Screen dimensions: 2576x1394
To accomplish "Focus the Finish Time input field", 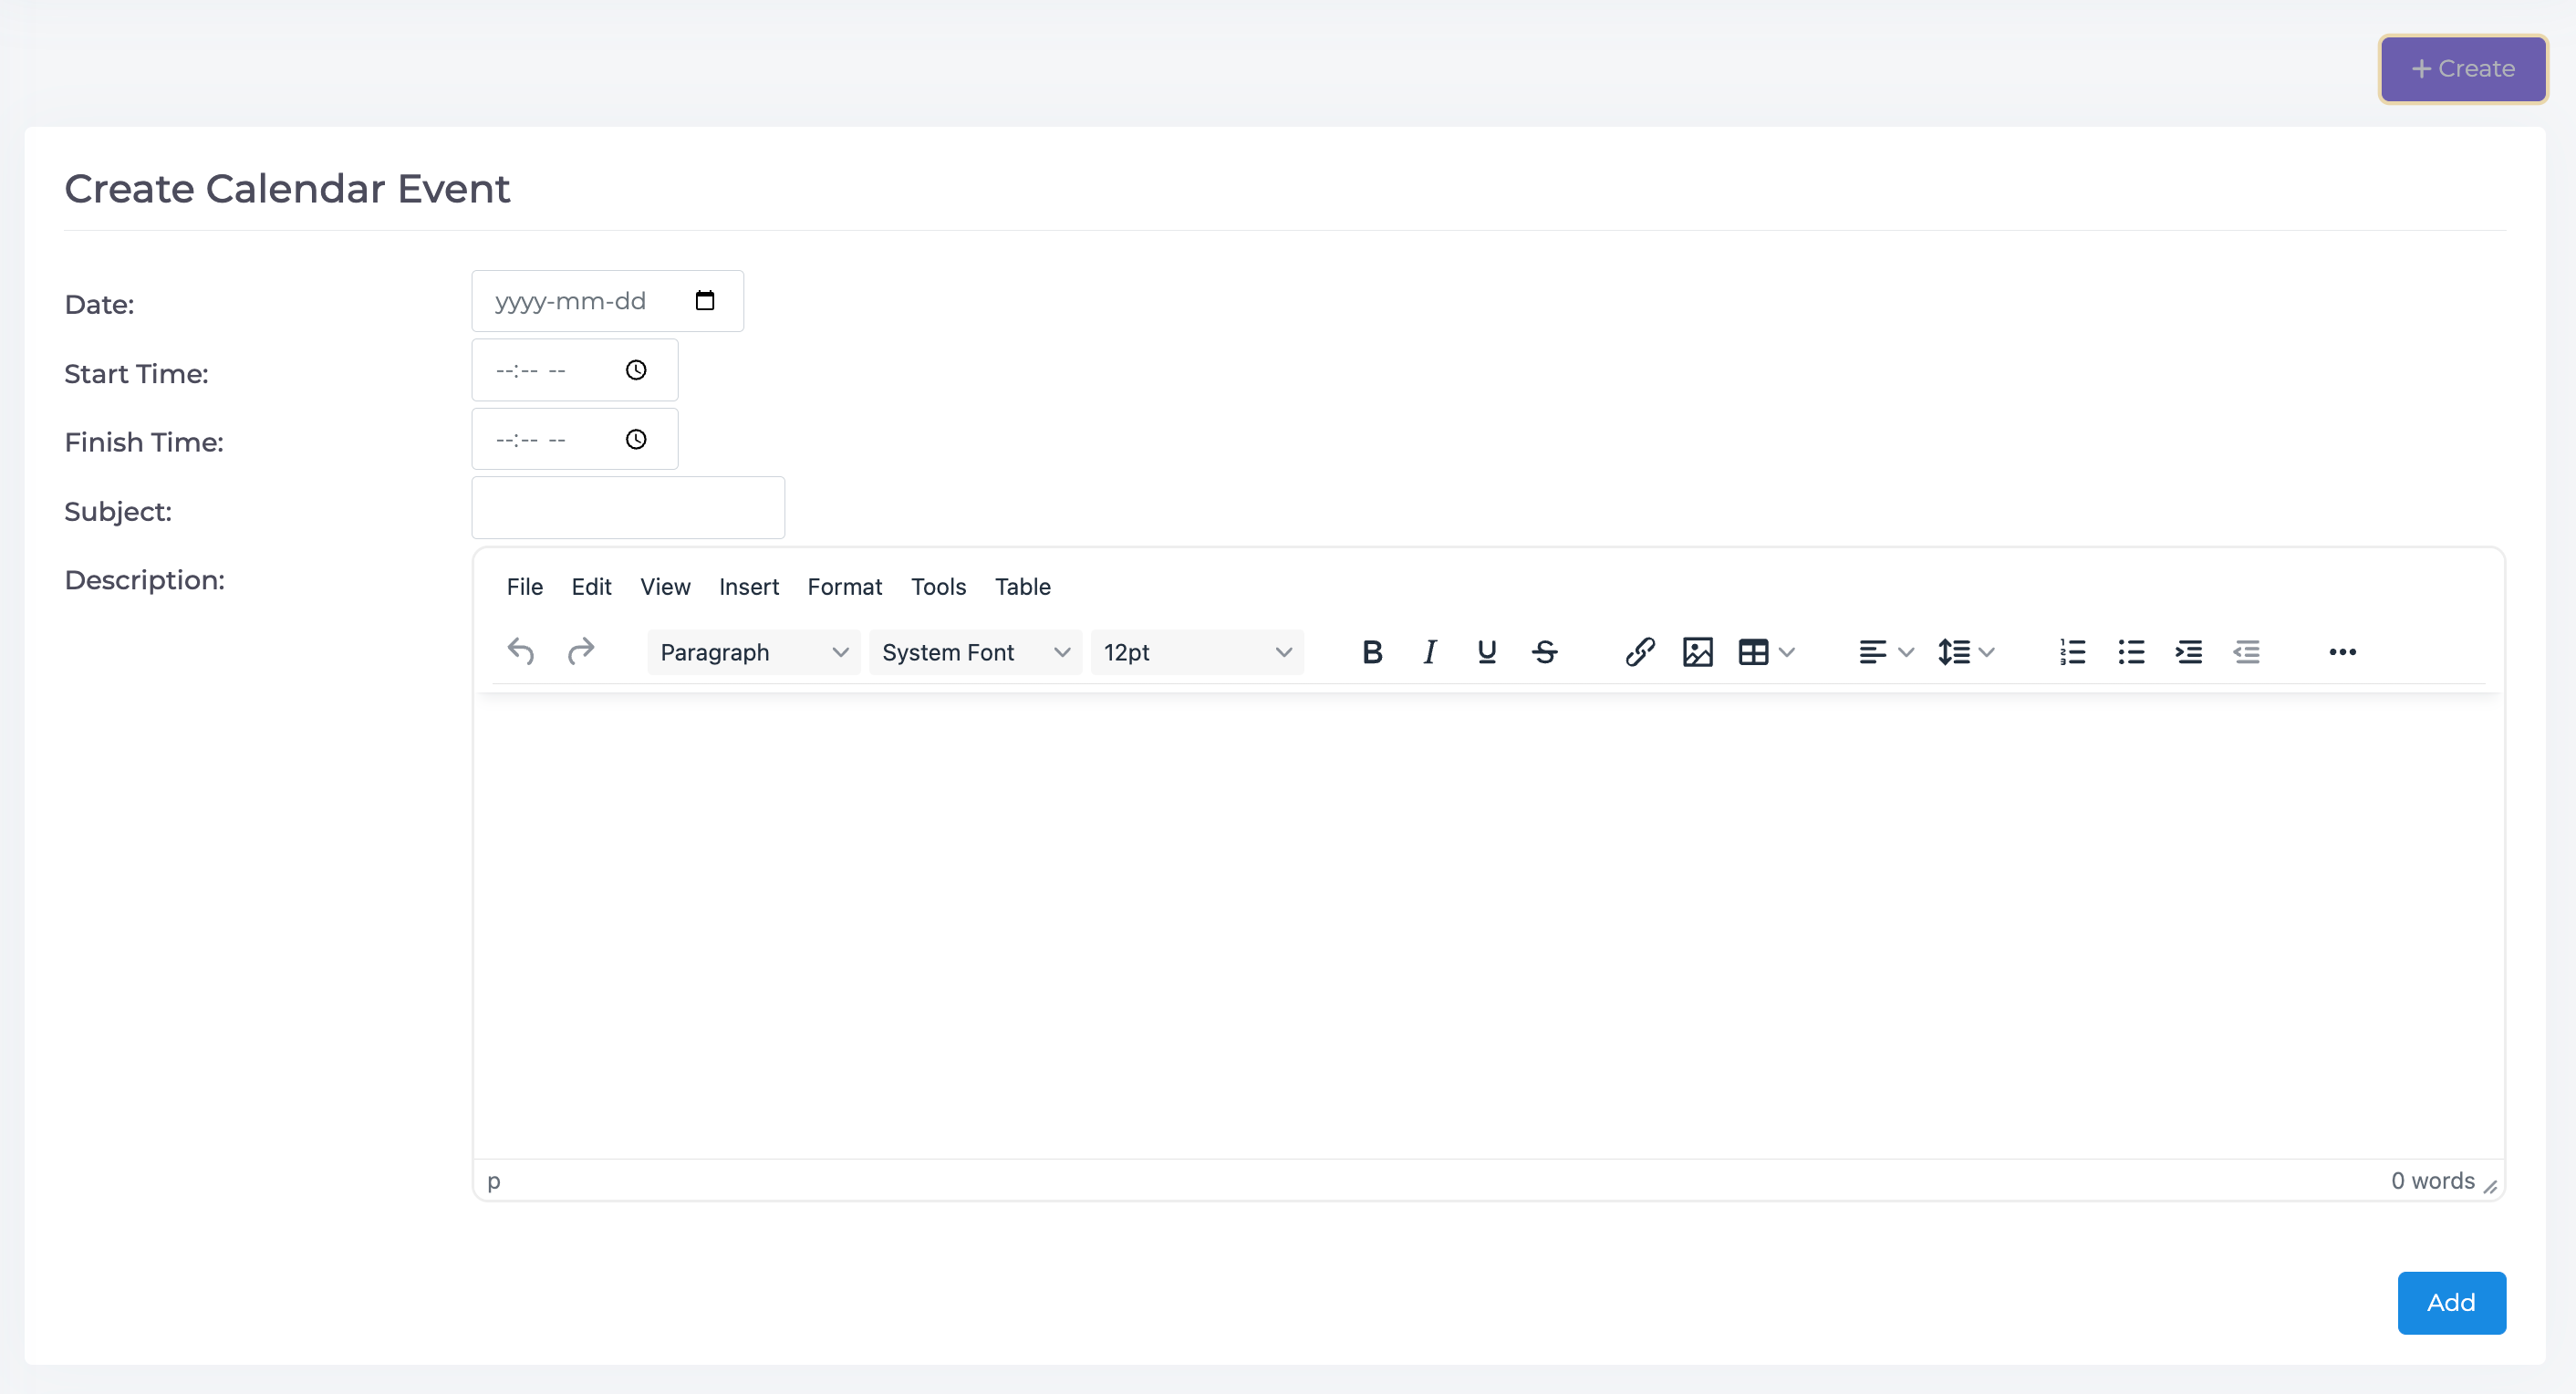I will coord(575,439).
